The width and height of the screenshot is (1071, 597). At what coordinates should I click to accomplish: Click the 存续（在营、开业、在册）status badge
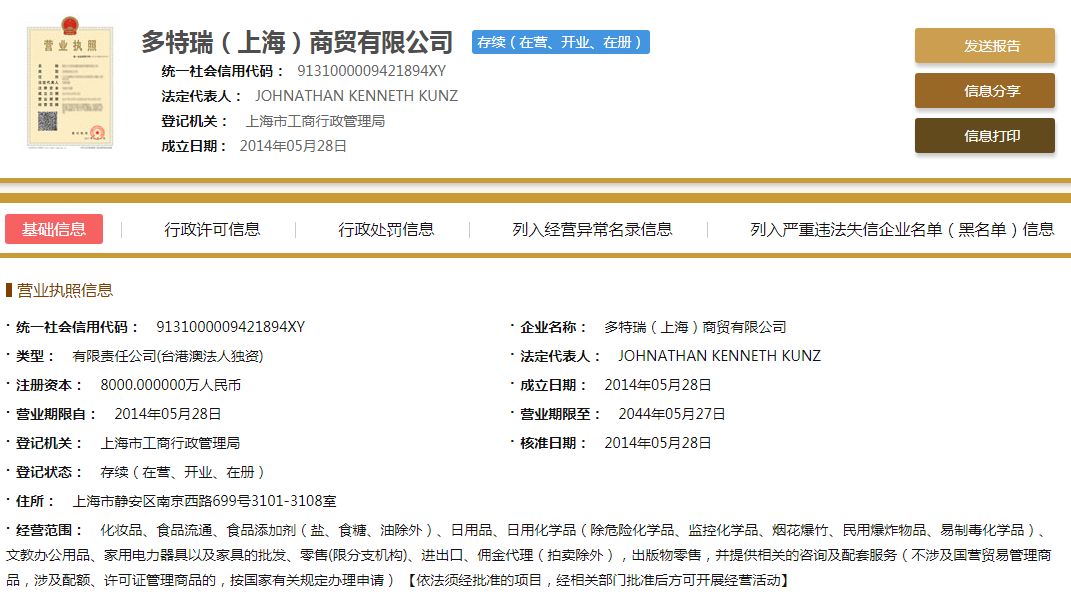click(560, 42)
